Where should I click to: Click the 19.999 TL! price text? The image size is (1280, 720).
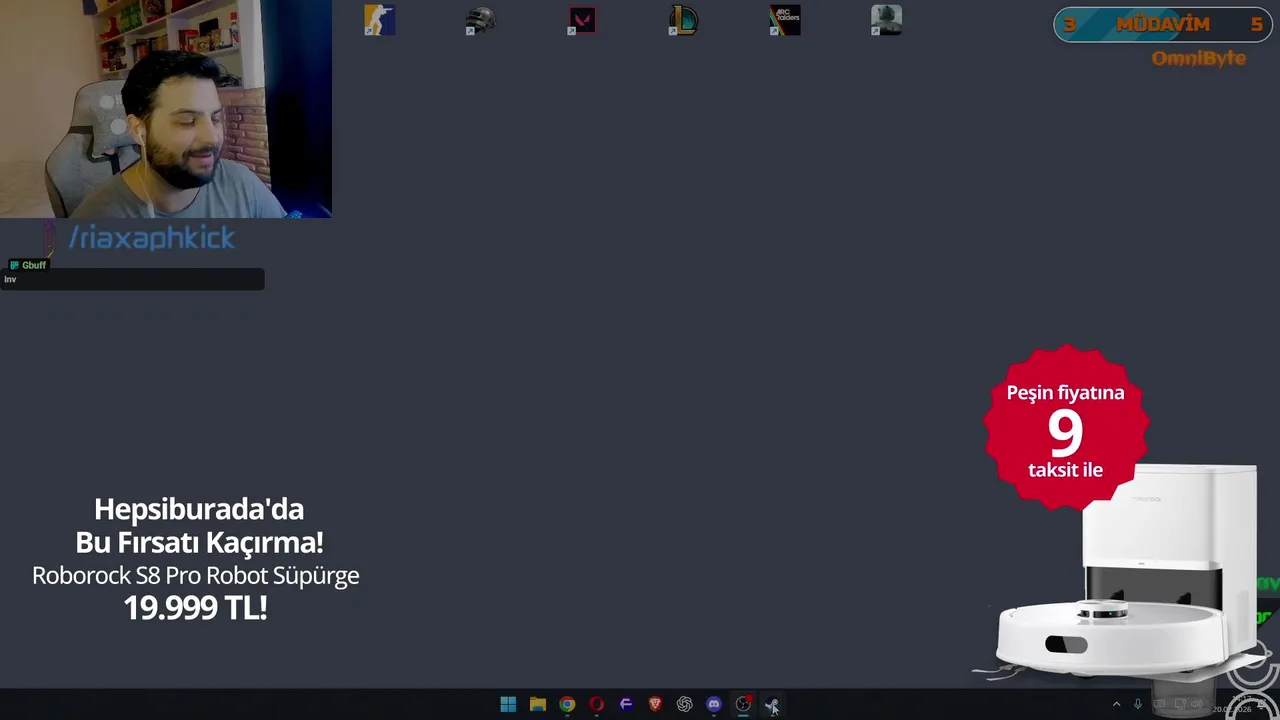195,608
